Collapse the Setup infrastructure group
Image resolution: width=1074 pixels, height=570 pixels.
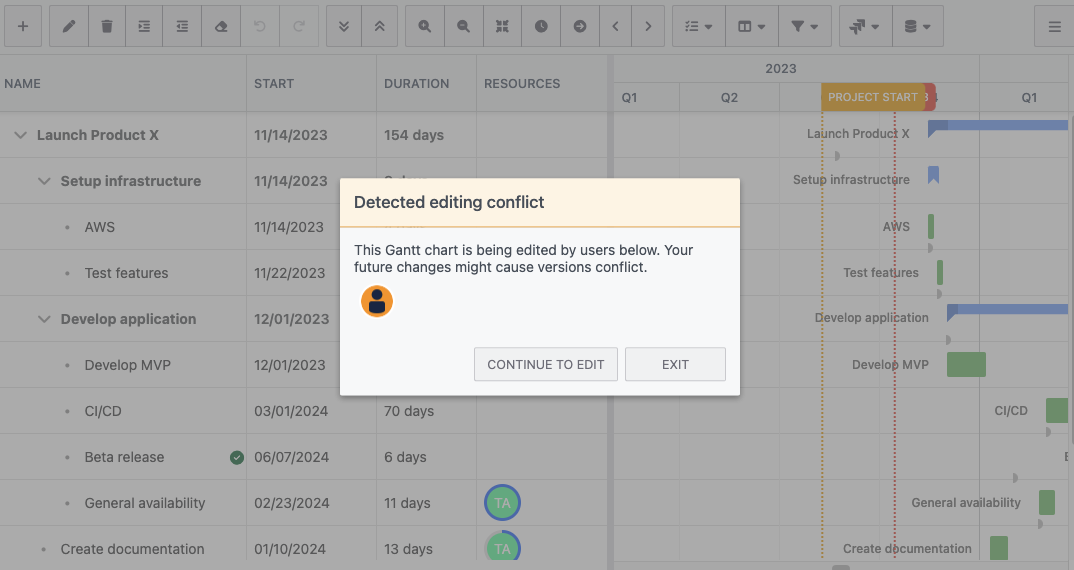coord(44,181)
